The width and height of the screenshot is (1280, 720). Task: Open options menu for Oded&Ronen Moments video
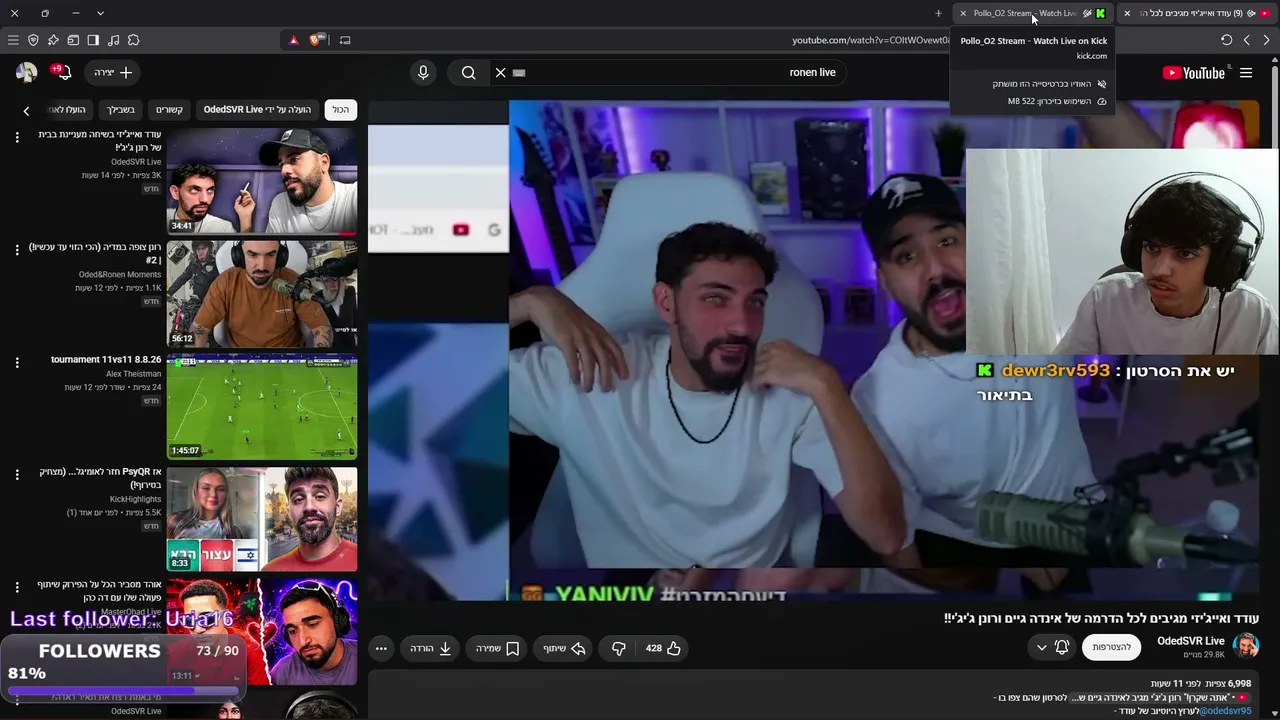17,250
